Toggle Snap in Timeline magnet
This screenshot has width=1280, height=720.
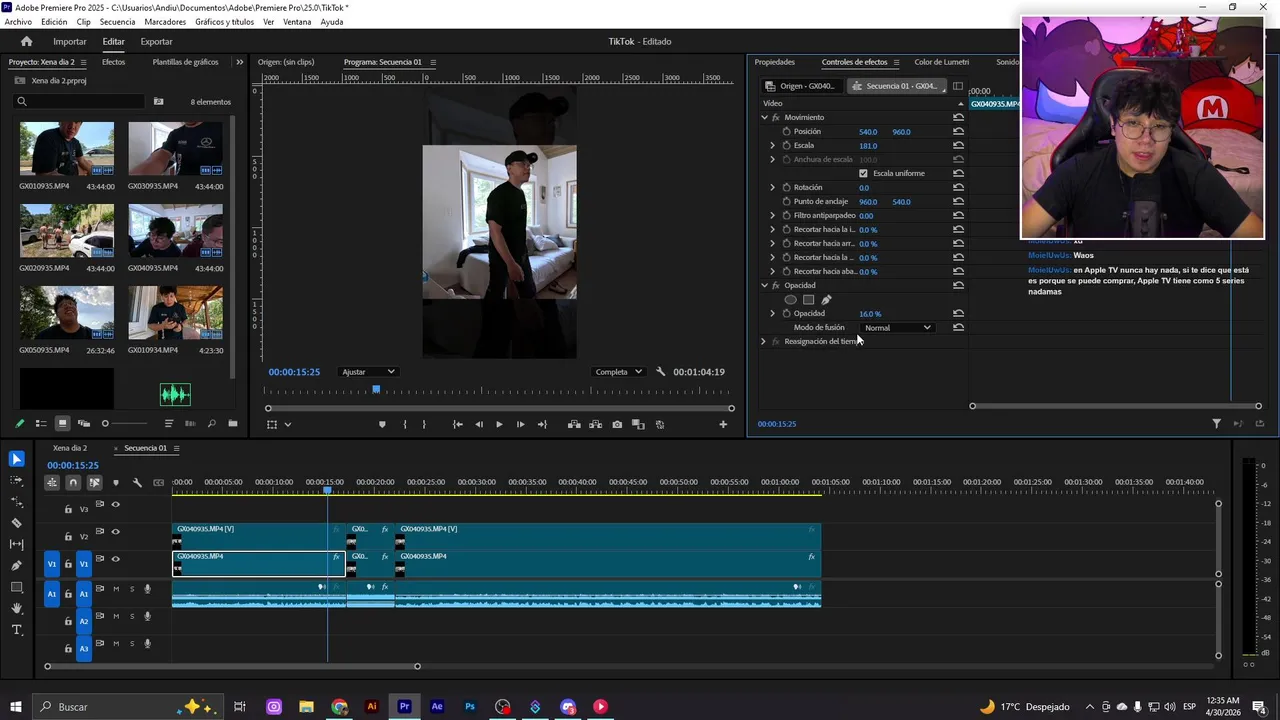point(73,482)
